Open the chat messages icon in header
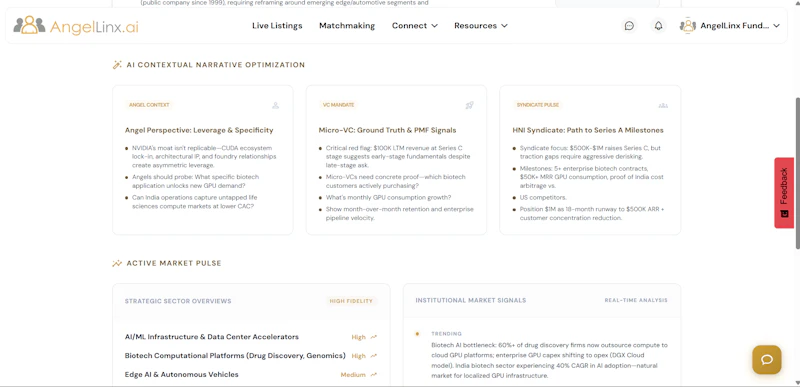 point(630,25)
